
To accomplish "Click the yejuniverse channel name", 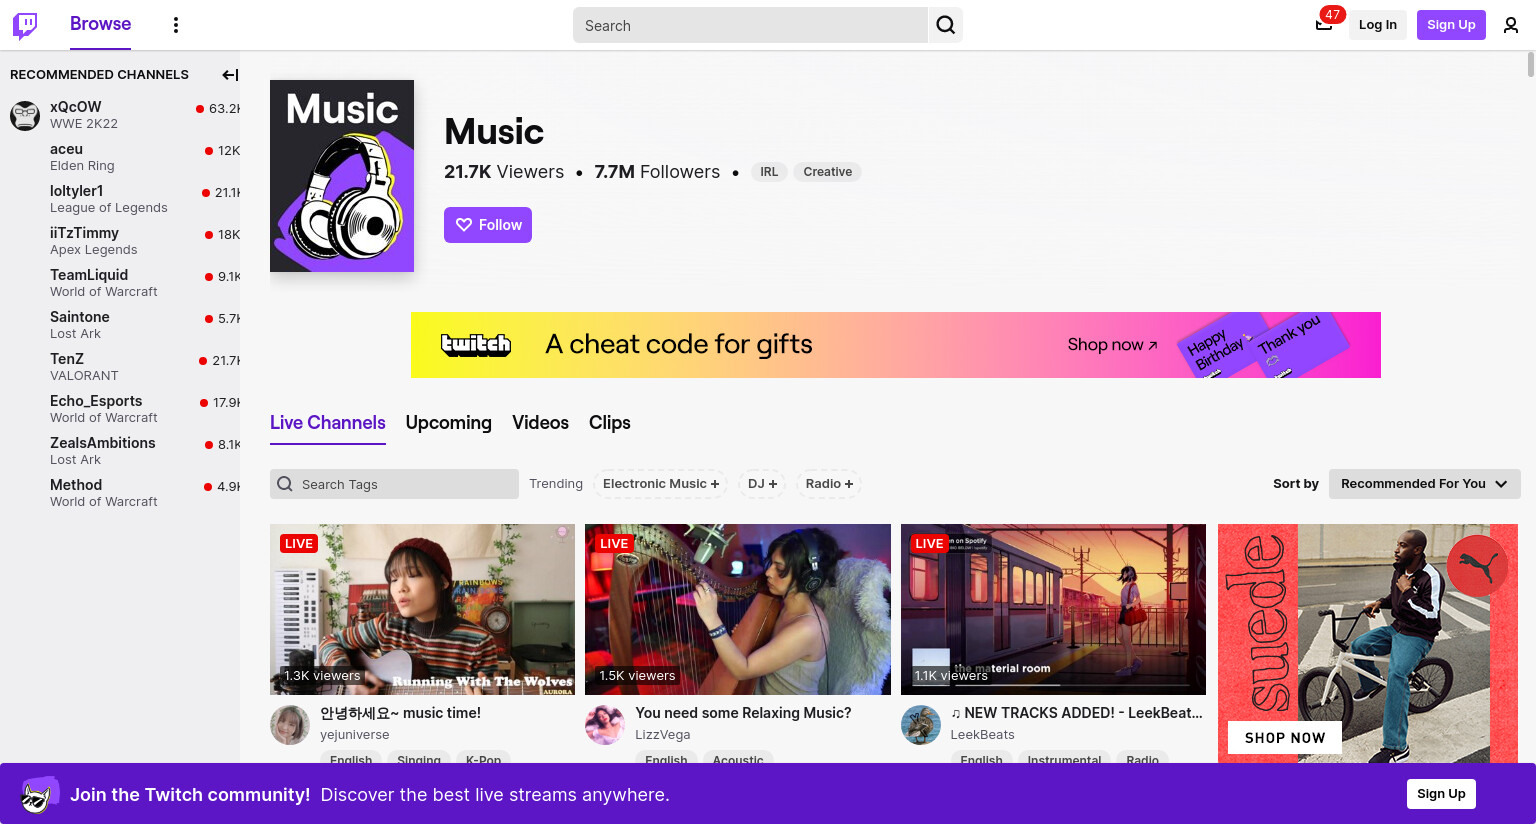I will [355, 735].
